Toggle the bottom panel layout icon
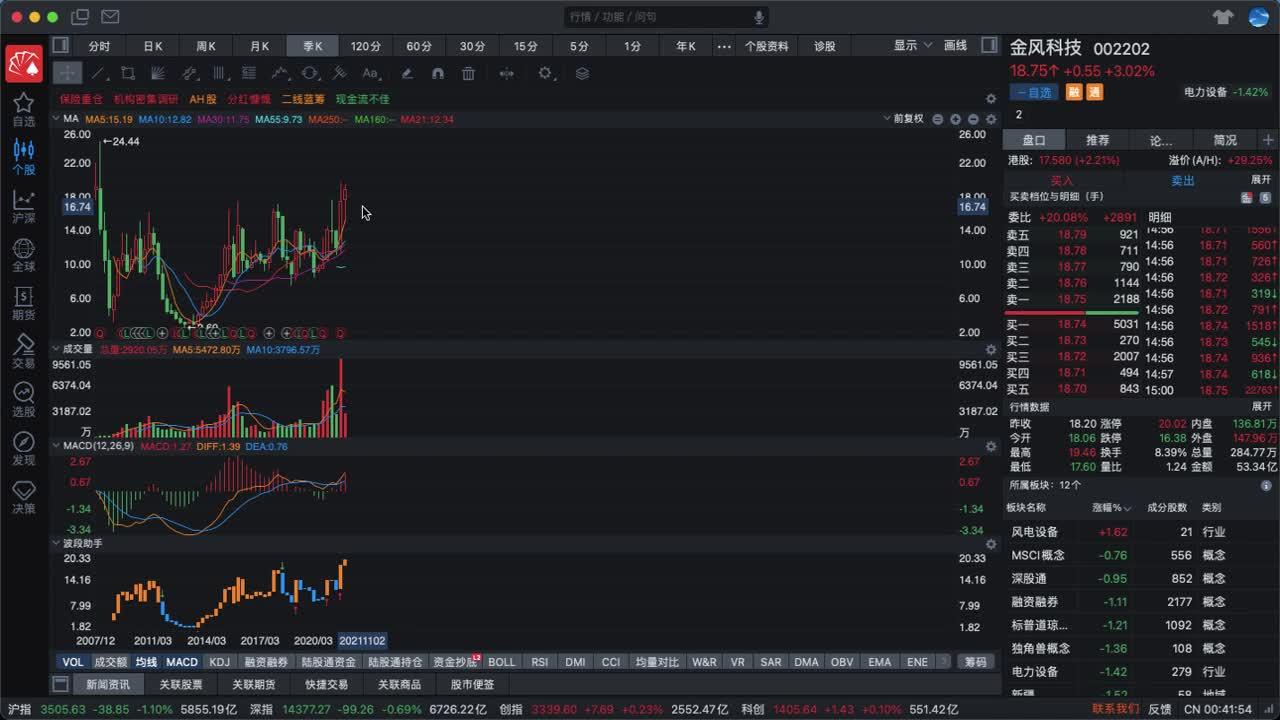This screenshot has height=720, width=1280. coord(60,685)
